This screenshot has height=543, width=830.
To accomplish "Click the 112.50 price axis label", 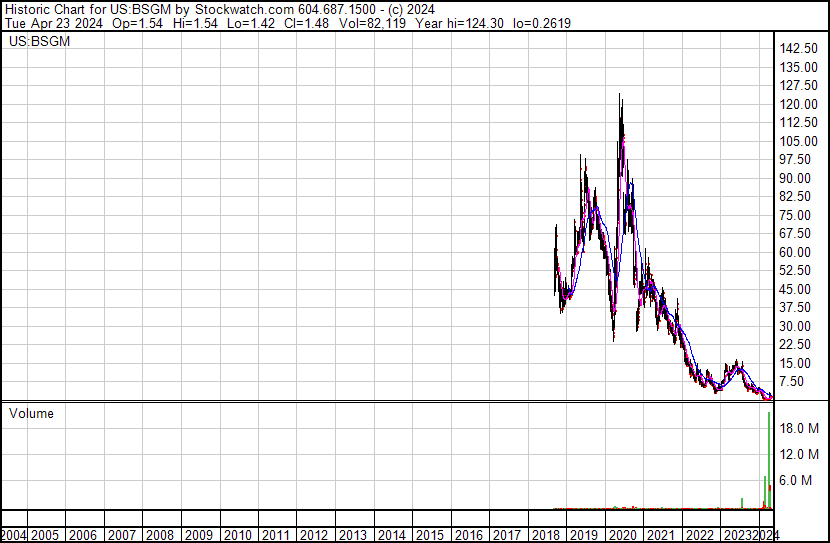I will 799,123.
